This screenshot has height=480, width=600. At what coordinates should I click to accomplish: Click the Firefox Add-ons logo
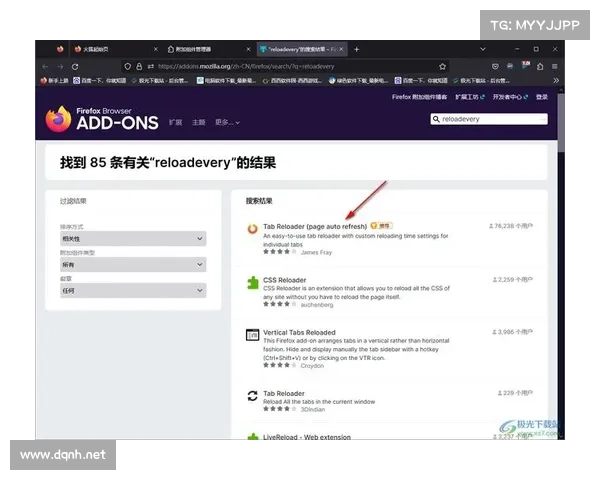[102, 119]
